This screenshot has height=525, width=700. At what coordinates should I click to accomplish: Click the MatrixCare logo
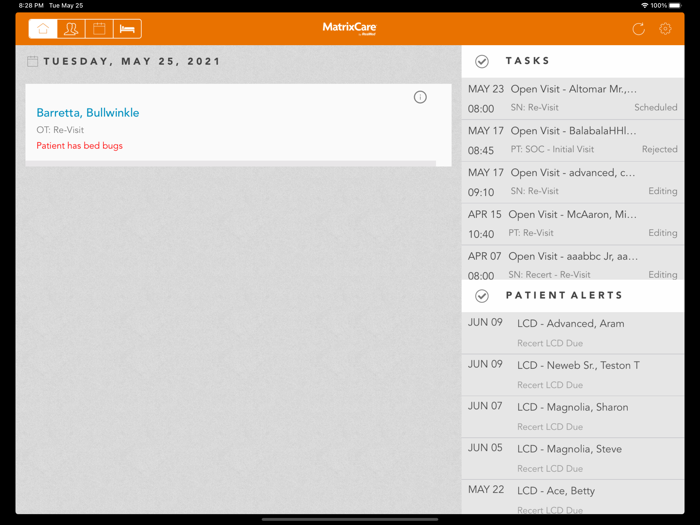(x=350, y=28)
